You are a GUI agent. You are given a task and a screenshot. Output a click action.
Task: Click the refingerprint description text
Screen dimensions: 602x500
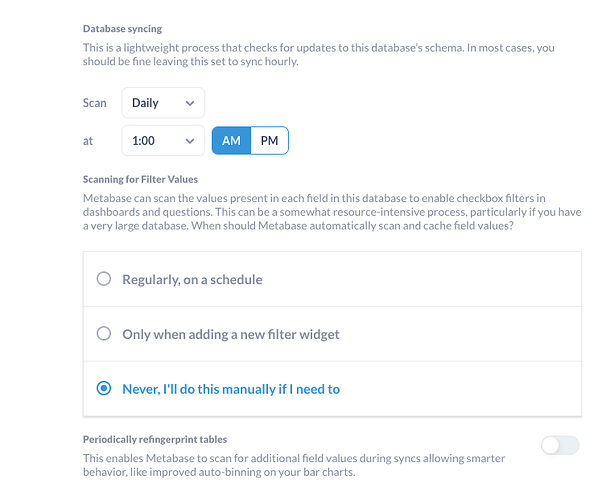pos(294,465)
